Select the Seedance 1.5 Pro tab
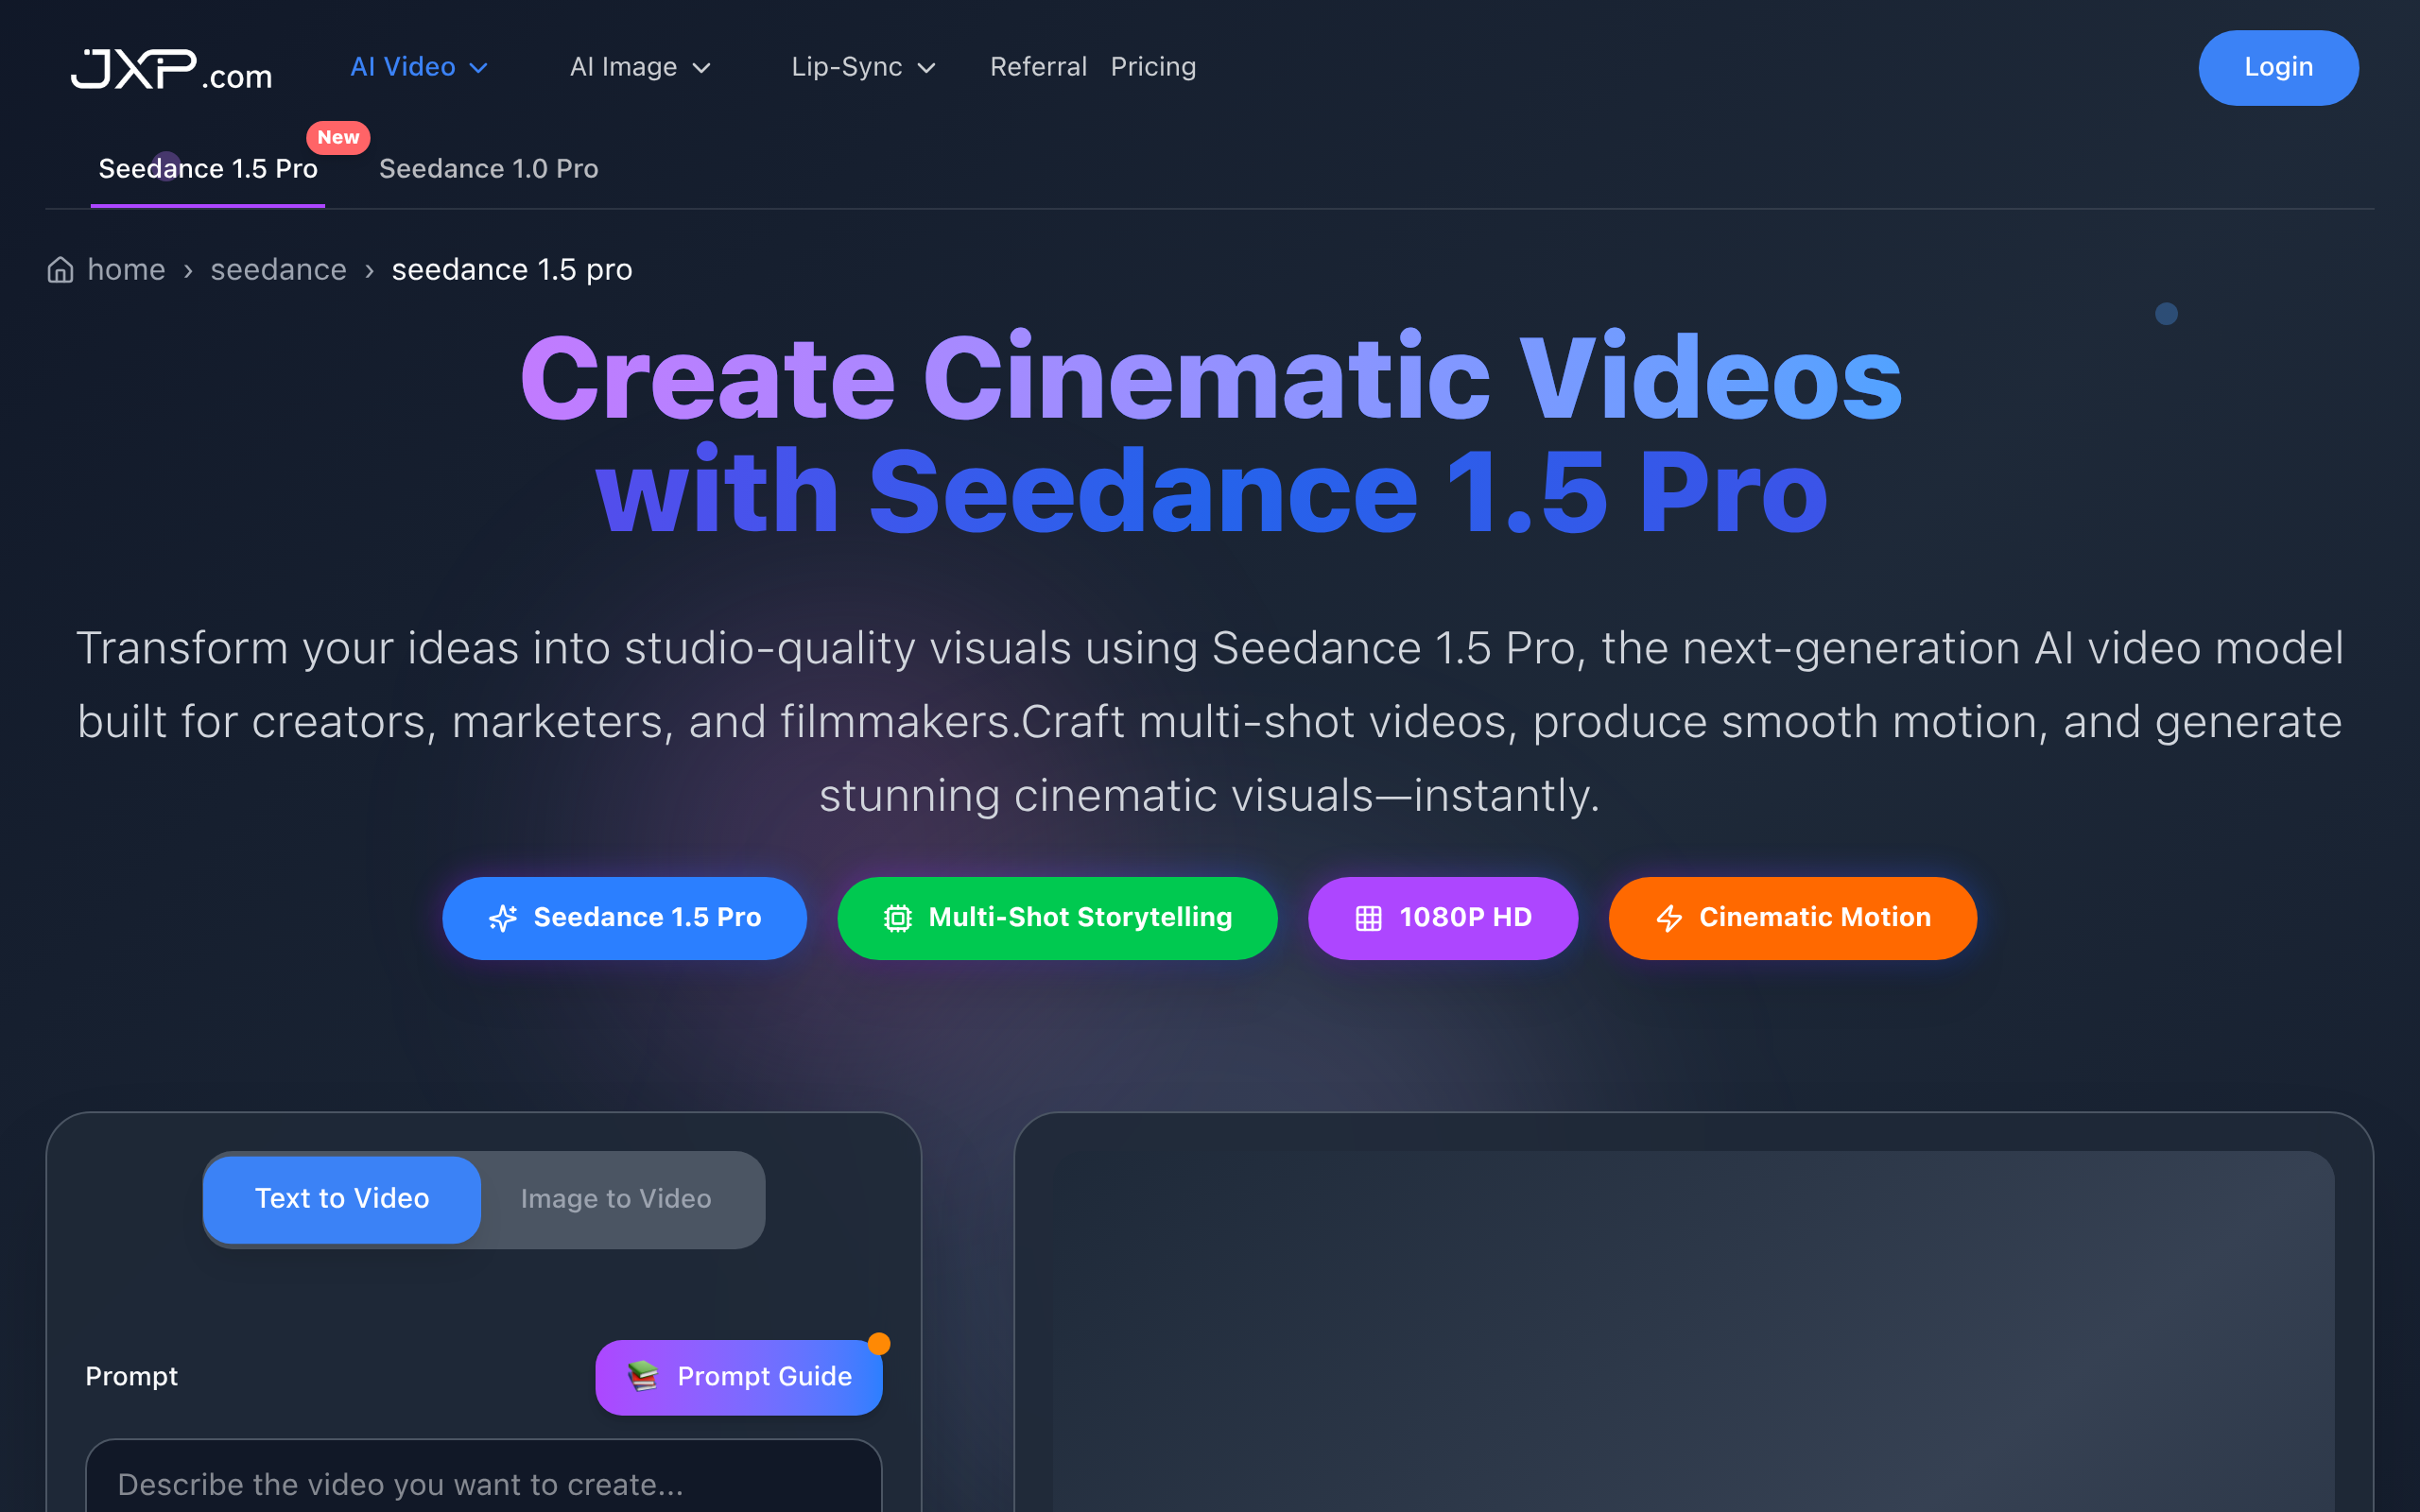The width and height of the screenshot is (2420, 1512). (208, 169)
